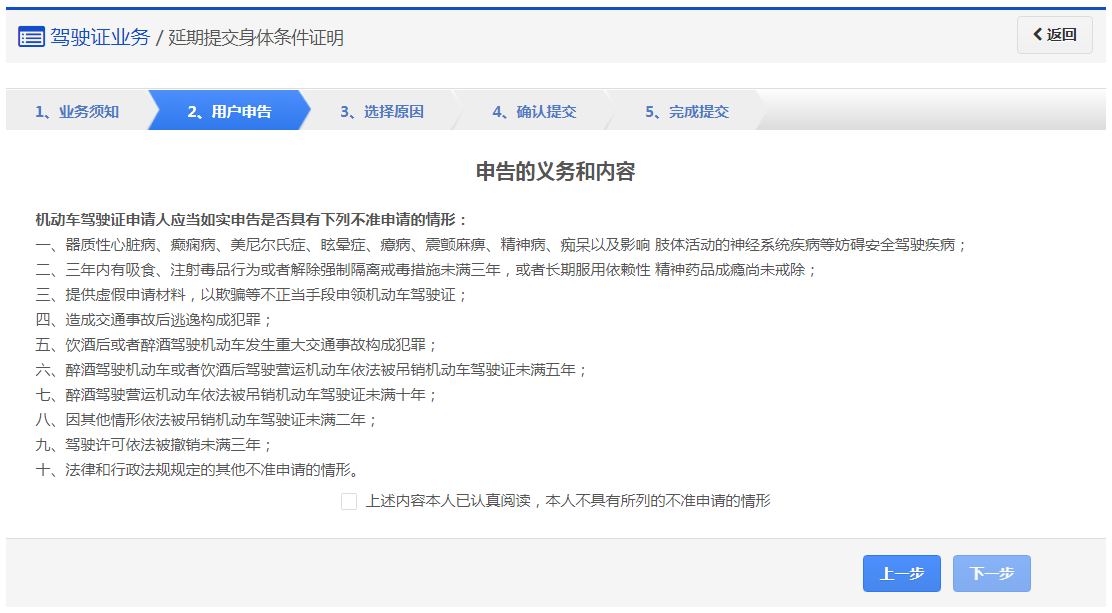Viewport: 1112px width, 613px height.
Task: Tick the 上述内容本人已认真阅读 checkbox
Action: 349,502
